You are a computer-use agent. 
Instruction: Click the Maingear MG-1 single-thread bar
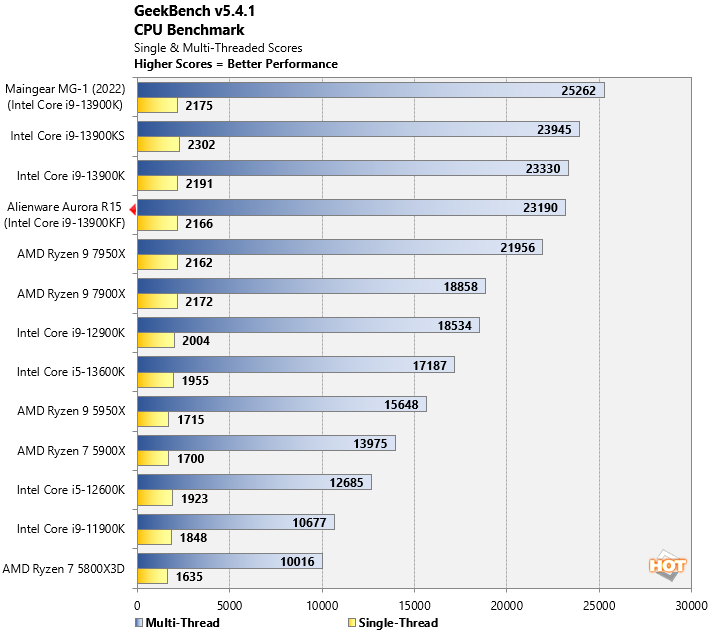pos(158,105)
